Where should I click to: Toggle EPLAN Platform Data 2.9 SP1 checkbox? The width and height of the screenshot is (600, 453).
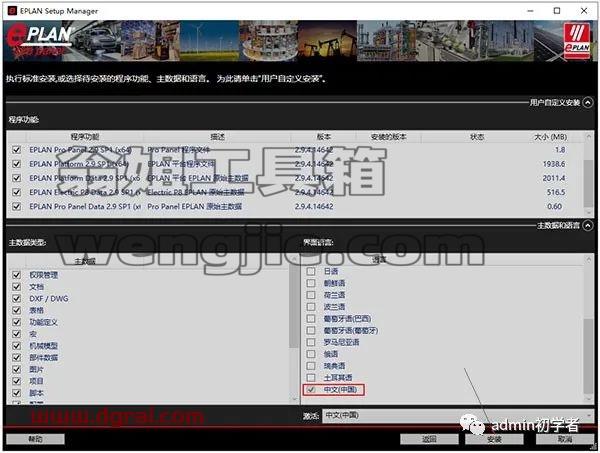click(x=16, y=178)
